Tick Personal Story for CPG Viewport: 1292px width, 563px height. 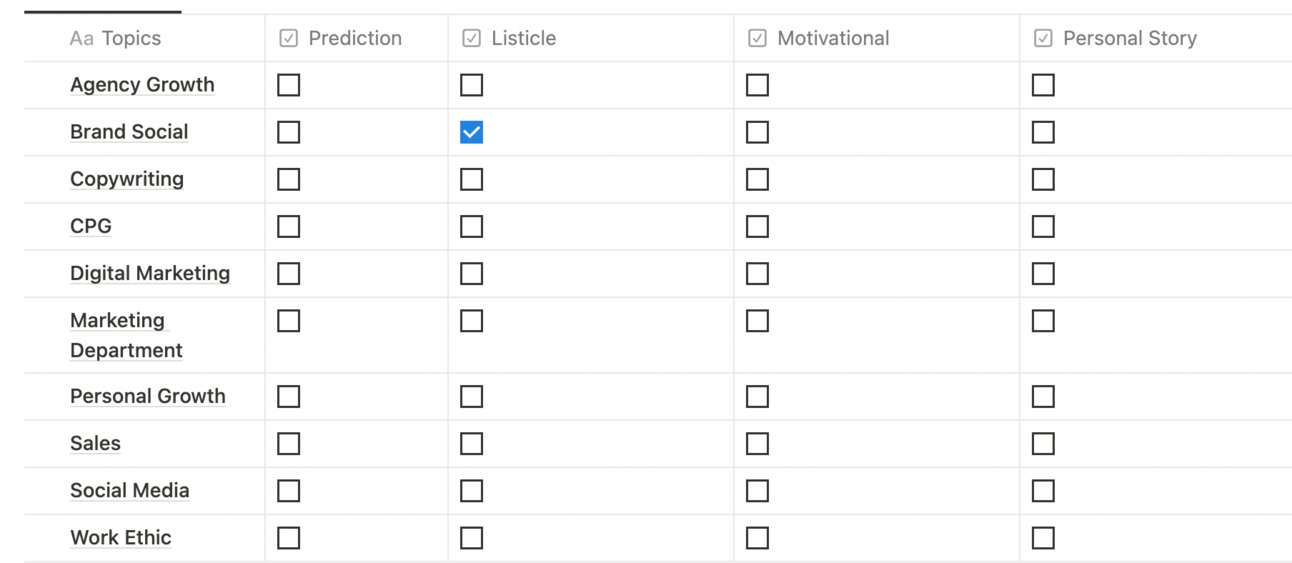1043,226
